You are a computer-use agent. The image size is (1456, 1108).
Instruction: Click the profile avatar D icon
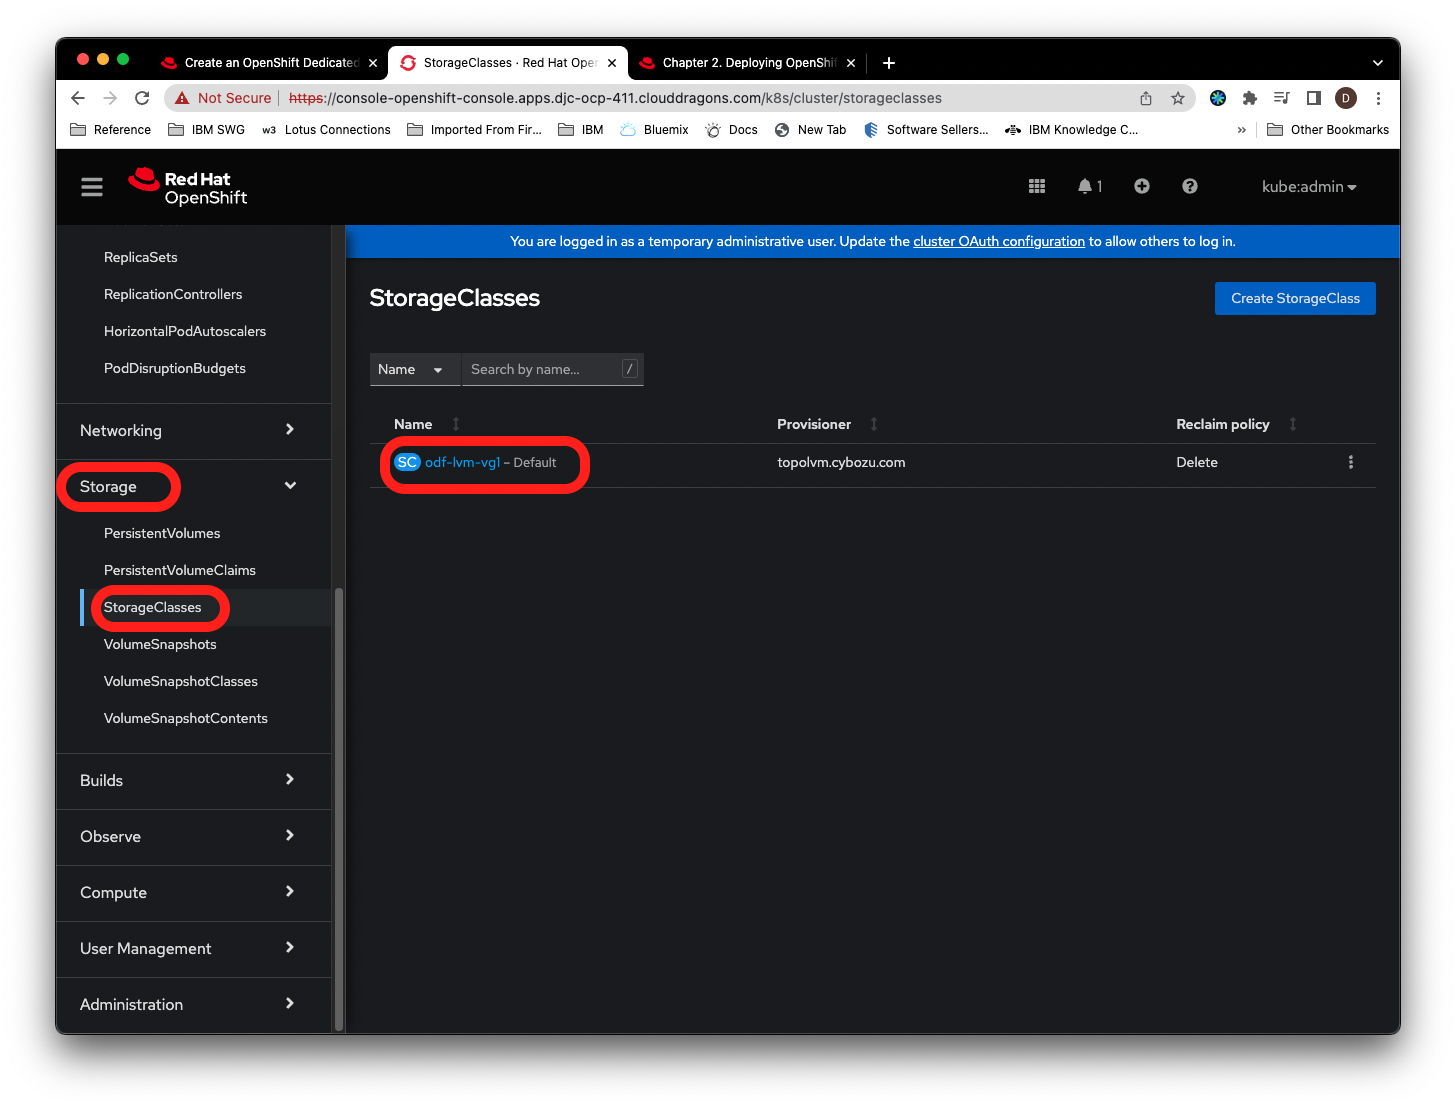[x=1346, y=98]
